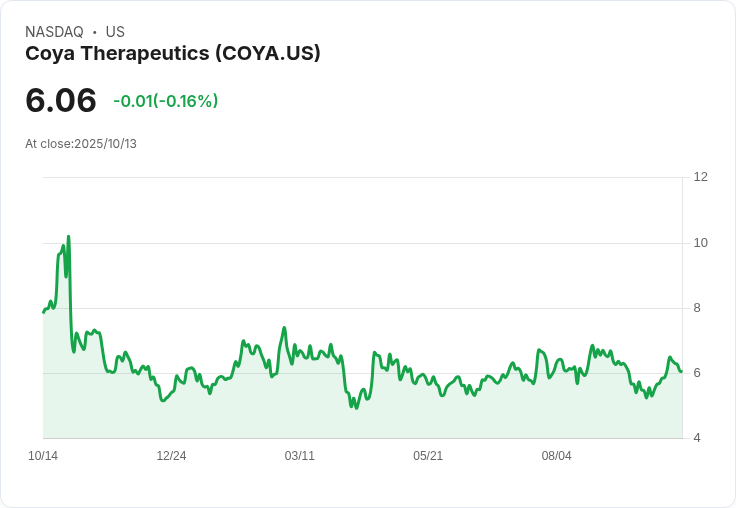Open the Coya Therapeutics (COYA.US) title
This screenshot has height=508, width=736.
click(173, 53)
